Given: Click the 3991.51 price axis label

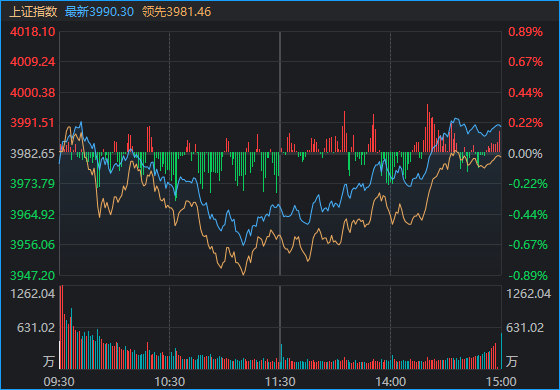Looking at the screenshot, I should click(x=32, y=123).
